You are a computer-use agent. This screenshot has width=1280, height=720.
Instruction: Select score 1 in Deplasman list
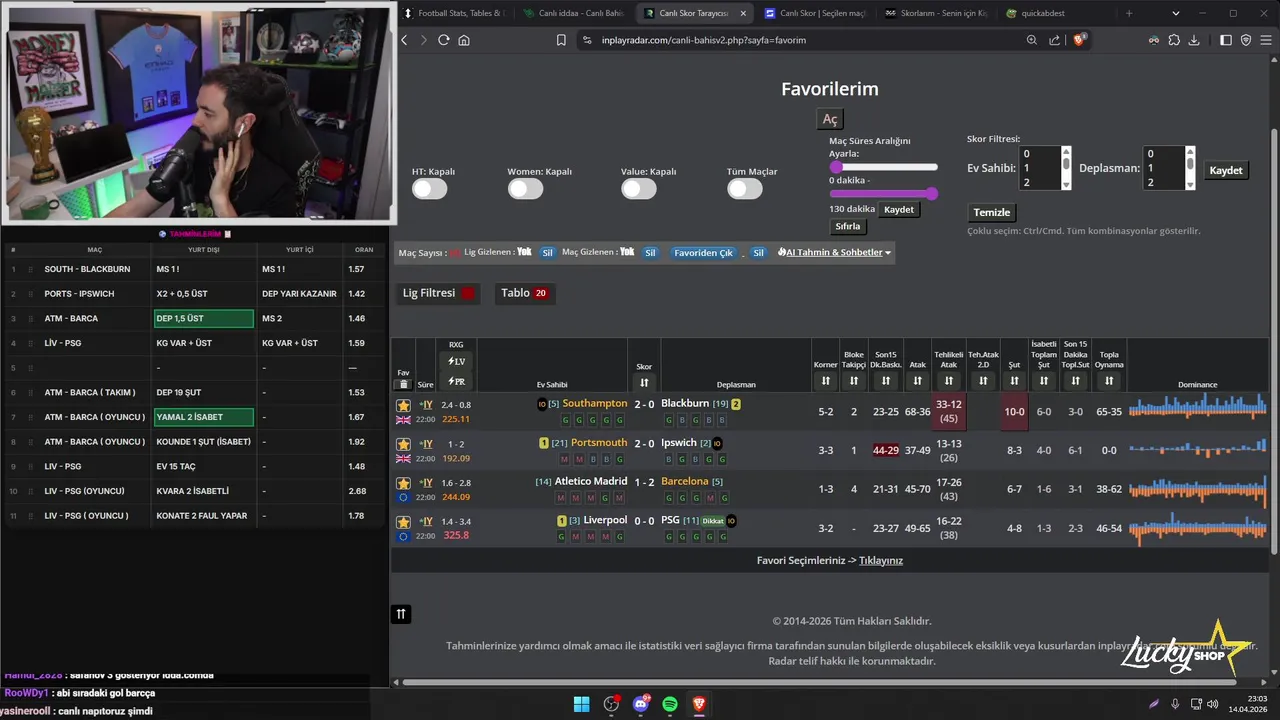point(1163,168)
